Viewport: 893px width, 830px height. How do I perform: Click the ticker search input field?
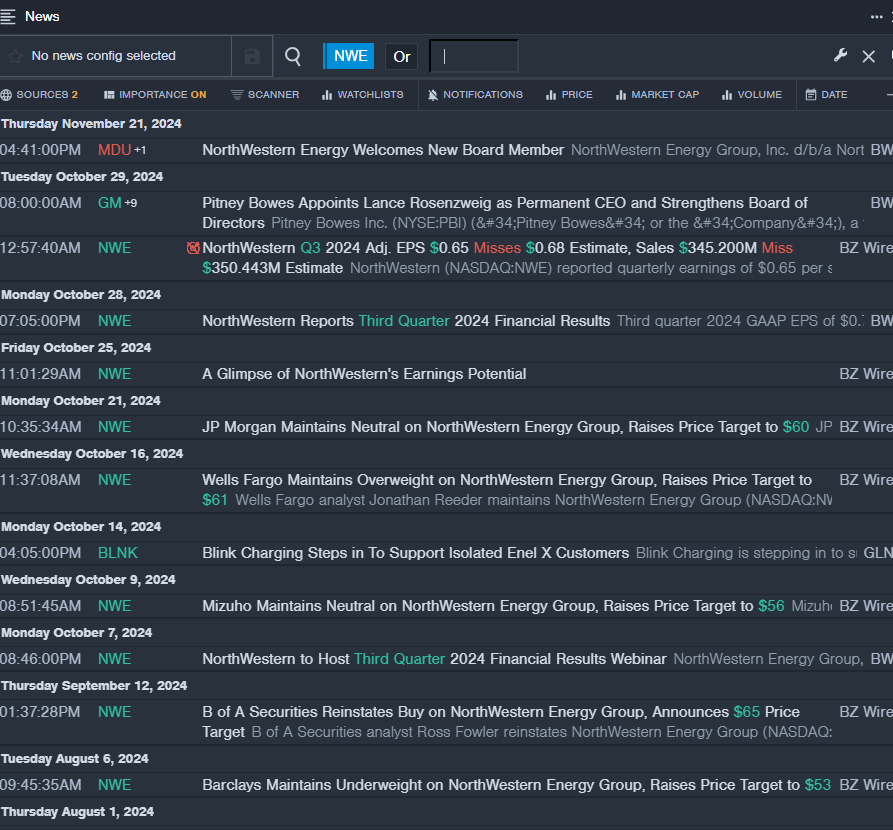[x=474, y=57]
